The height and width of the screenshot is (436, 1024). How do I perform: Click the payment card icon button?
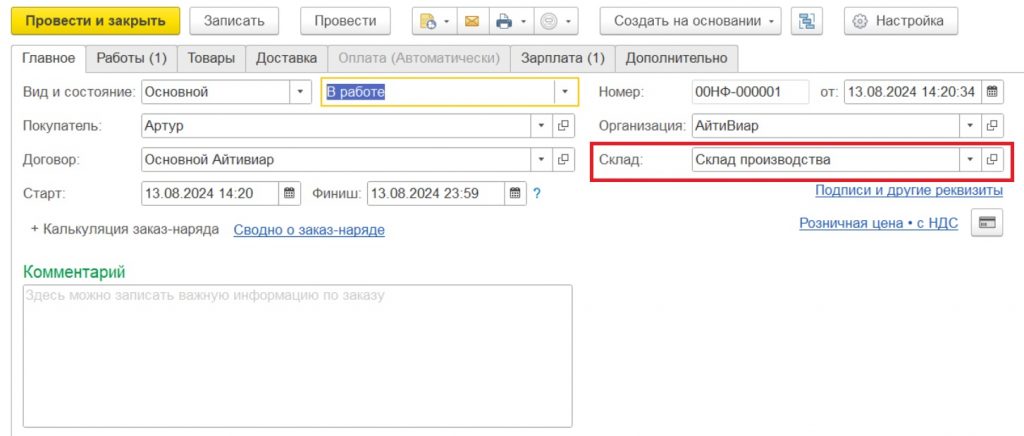tap(987, 223)
